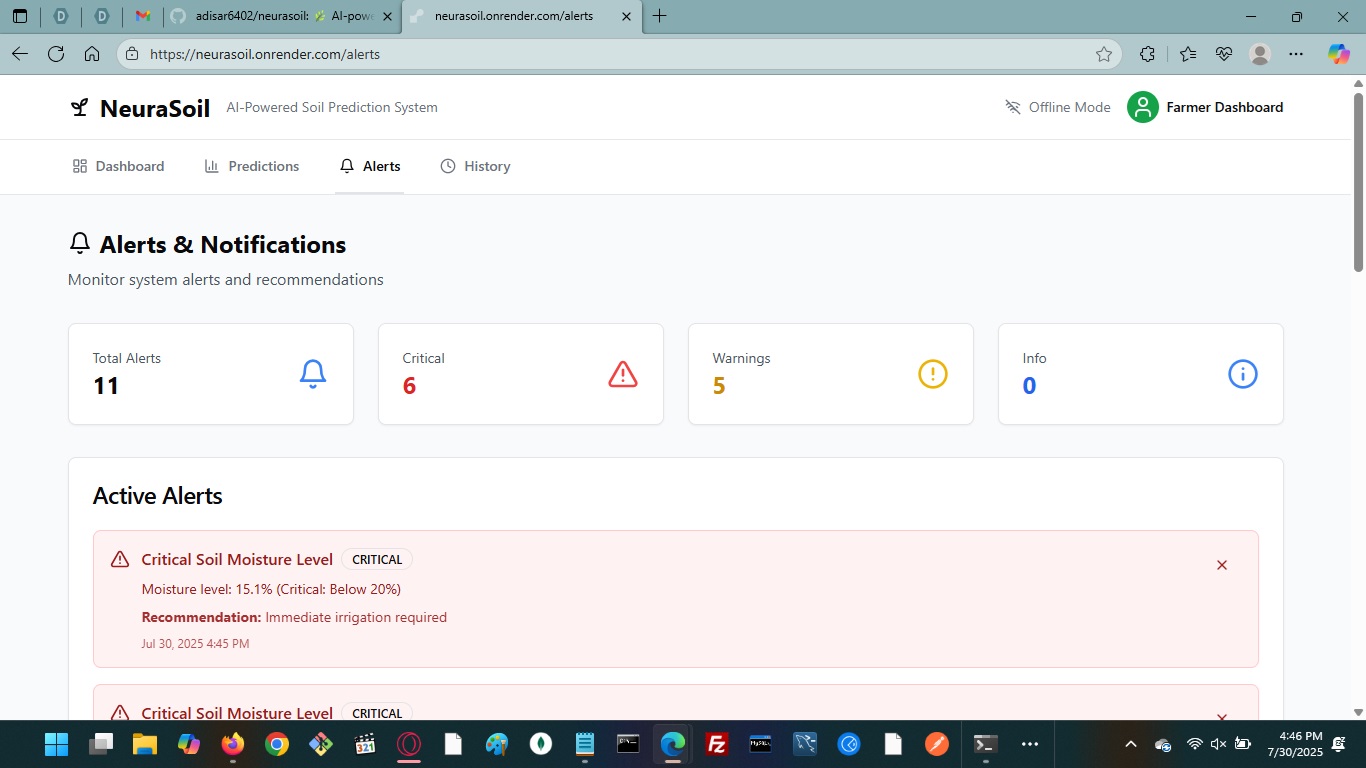Click the NeuraSoil brand name
The image size is (1366, 768).
[x=155, y=108]
